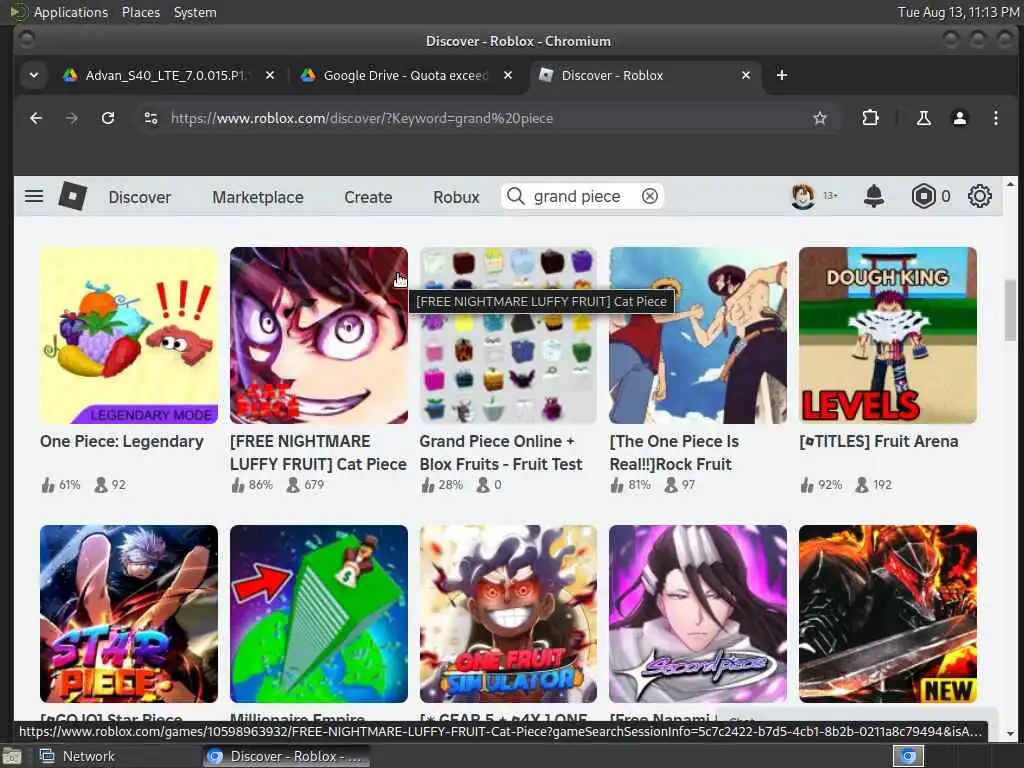The image size is (1024, 768).
Task: Open the Robux nav link
Action: pos(456,197)
